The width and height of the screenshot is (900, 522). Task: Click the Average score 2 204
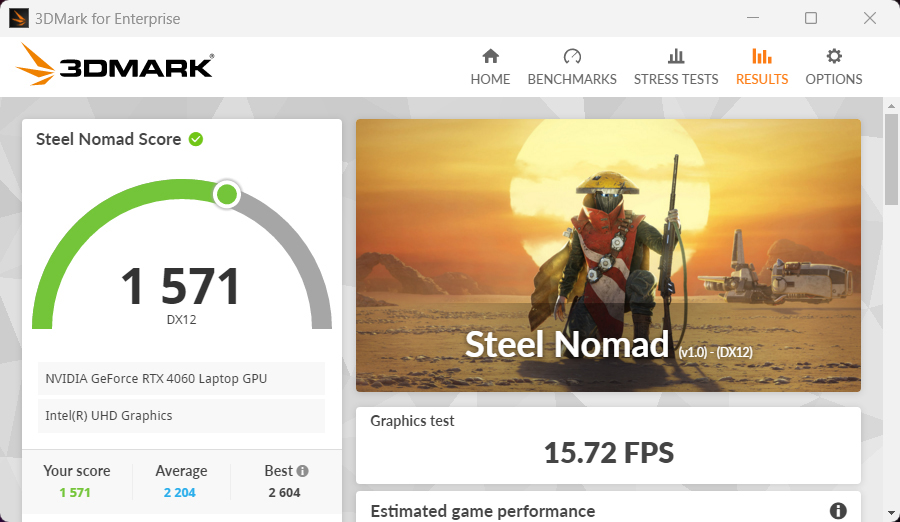(180, 493)
